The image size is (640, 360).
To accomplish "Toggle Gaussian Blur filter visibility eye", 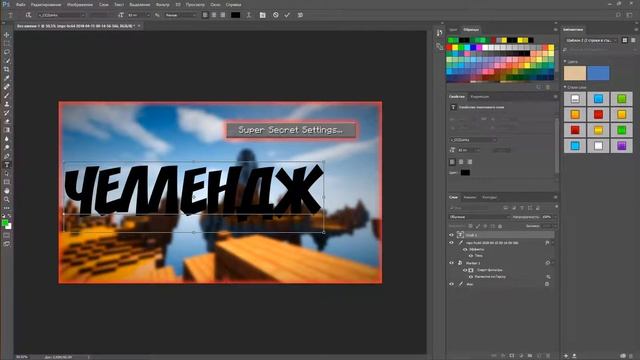I will tap(471, 277).
